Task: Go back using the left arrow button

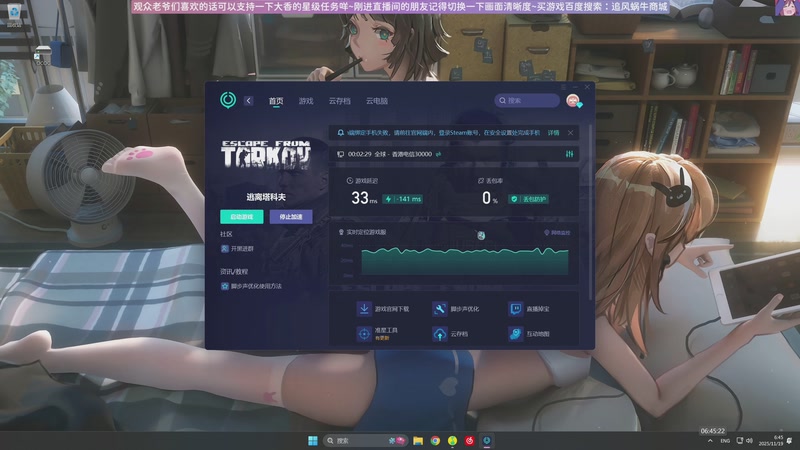Action: point(248,101)
